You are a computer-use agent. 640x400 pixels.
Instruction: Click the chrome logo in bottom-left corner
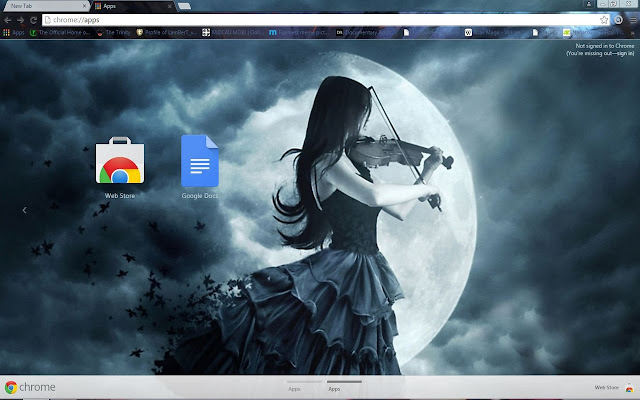(x=30, y=387)
